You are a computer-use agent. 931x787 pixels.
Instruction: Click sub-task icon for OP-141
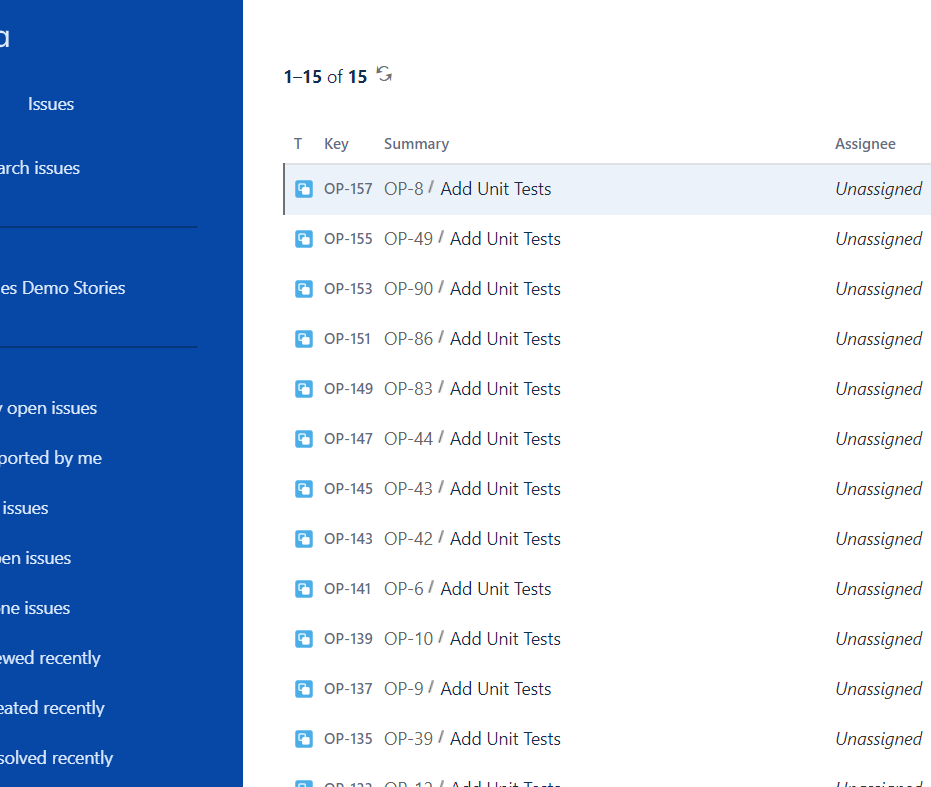coord(304,589)
